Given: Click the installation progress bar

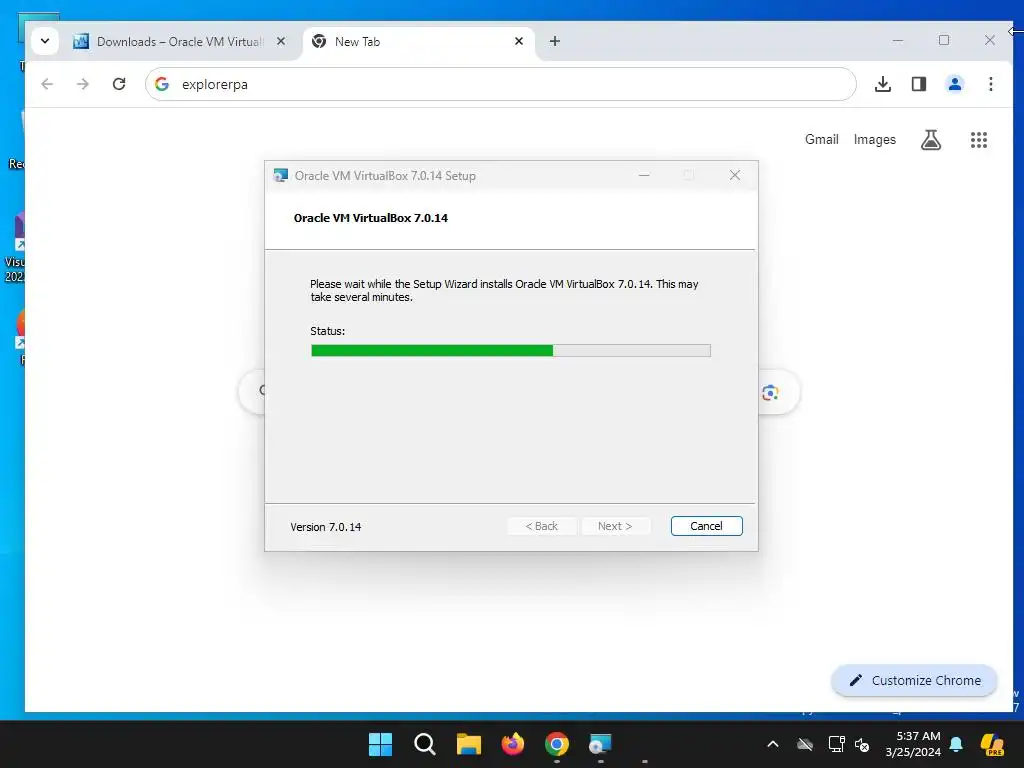Looking at the screenshot, I should click(511, 351).
